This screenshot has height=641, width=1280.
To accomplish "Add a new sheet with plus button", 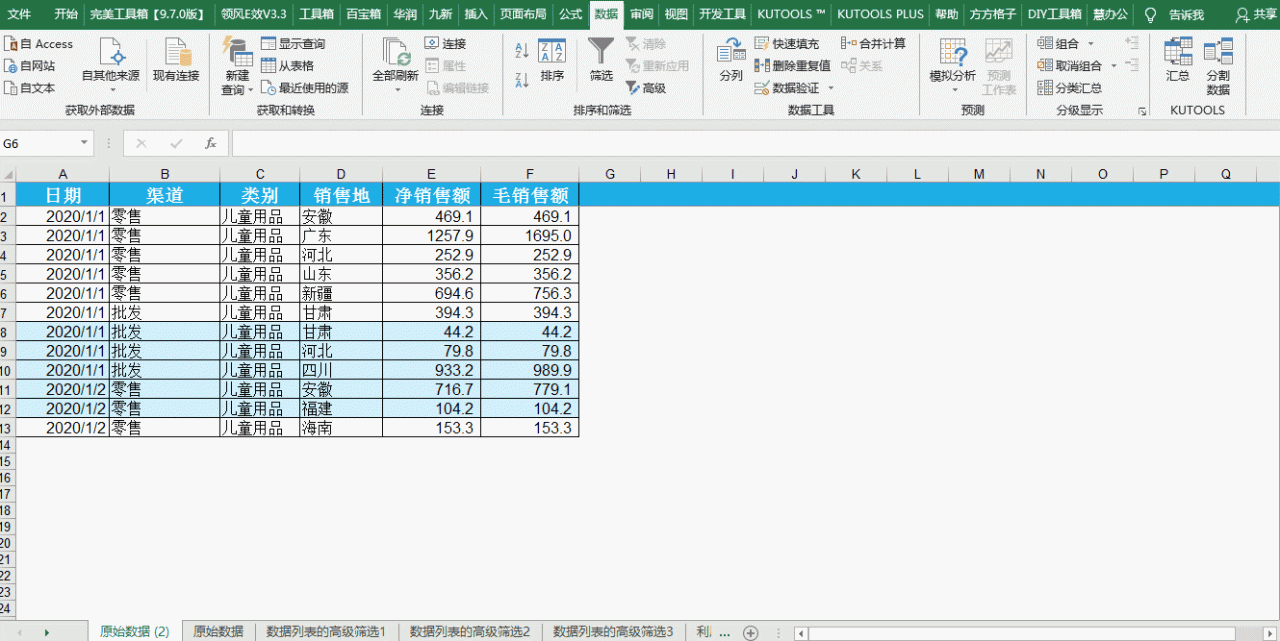I will click(x=751, y=632).
